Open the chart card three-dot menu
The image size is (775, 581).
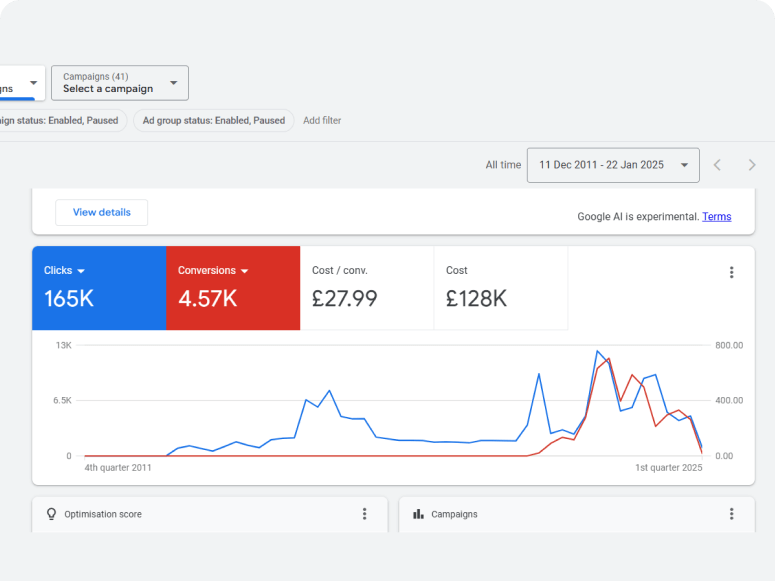coord(731,272)
